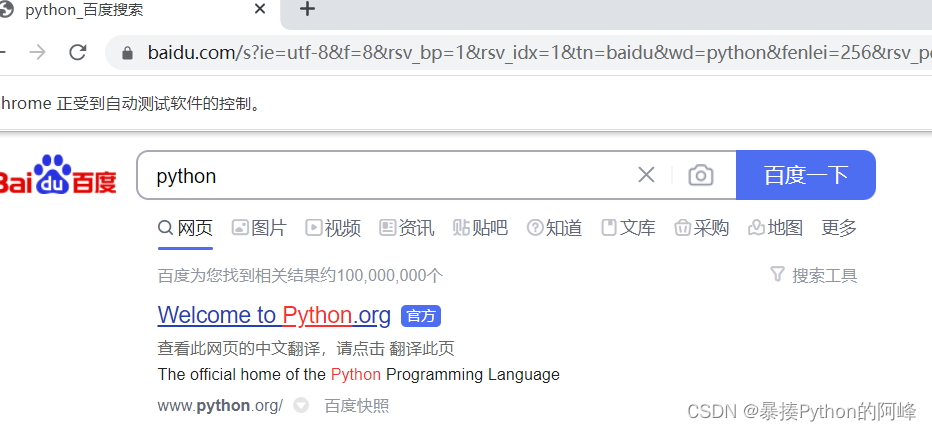This screenshot has height=431, width=932.
Task: View site info via the padlock icon
Action: tap(127, 54)
